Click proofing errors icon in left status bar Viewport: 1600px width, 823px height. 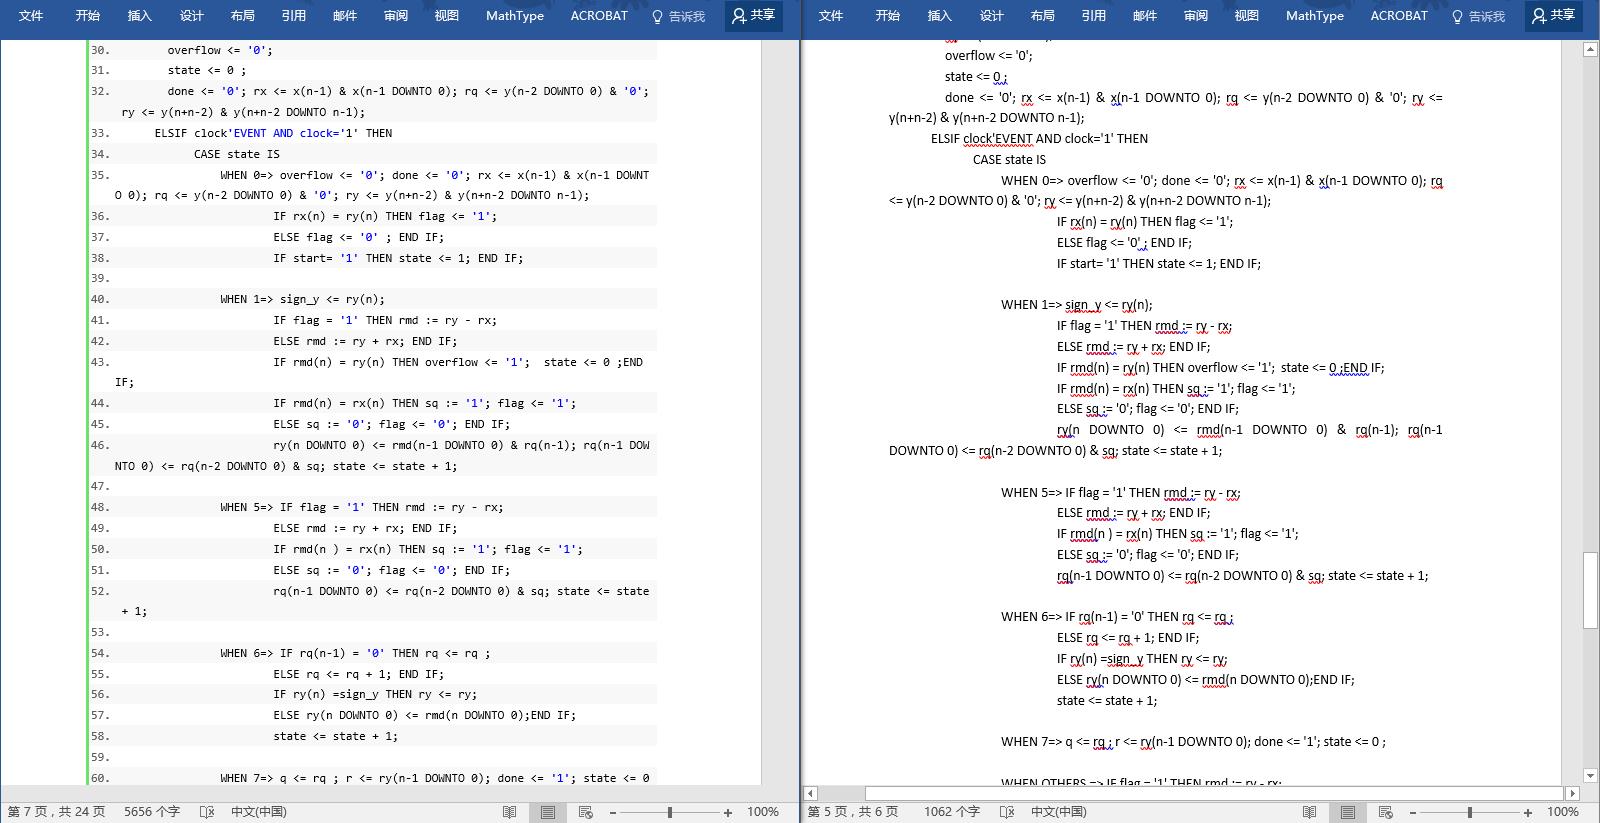(x=207, y=812)
